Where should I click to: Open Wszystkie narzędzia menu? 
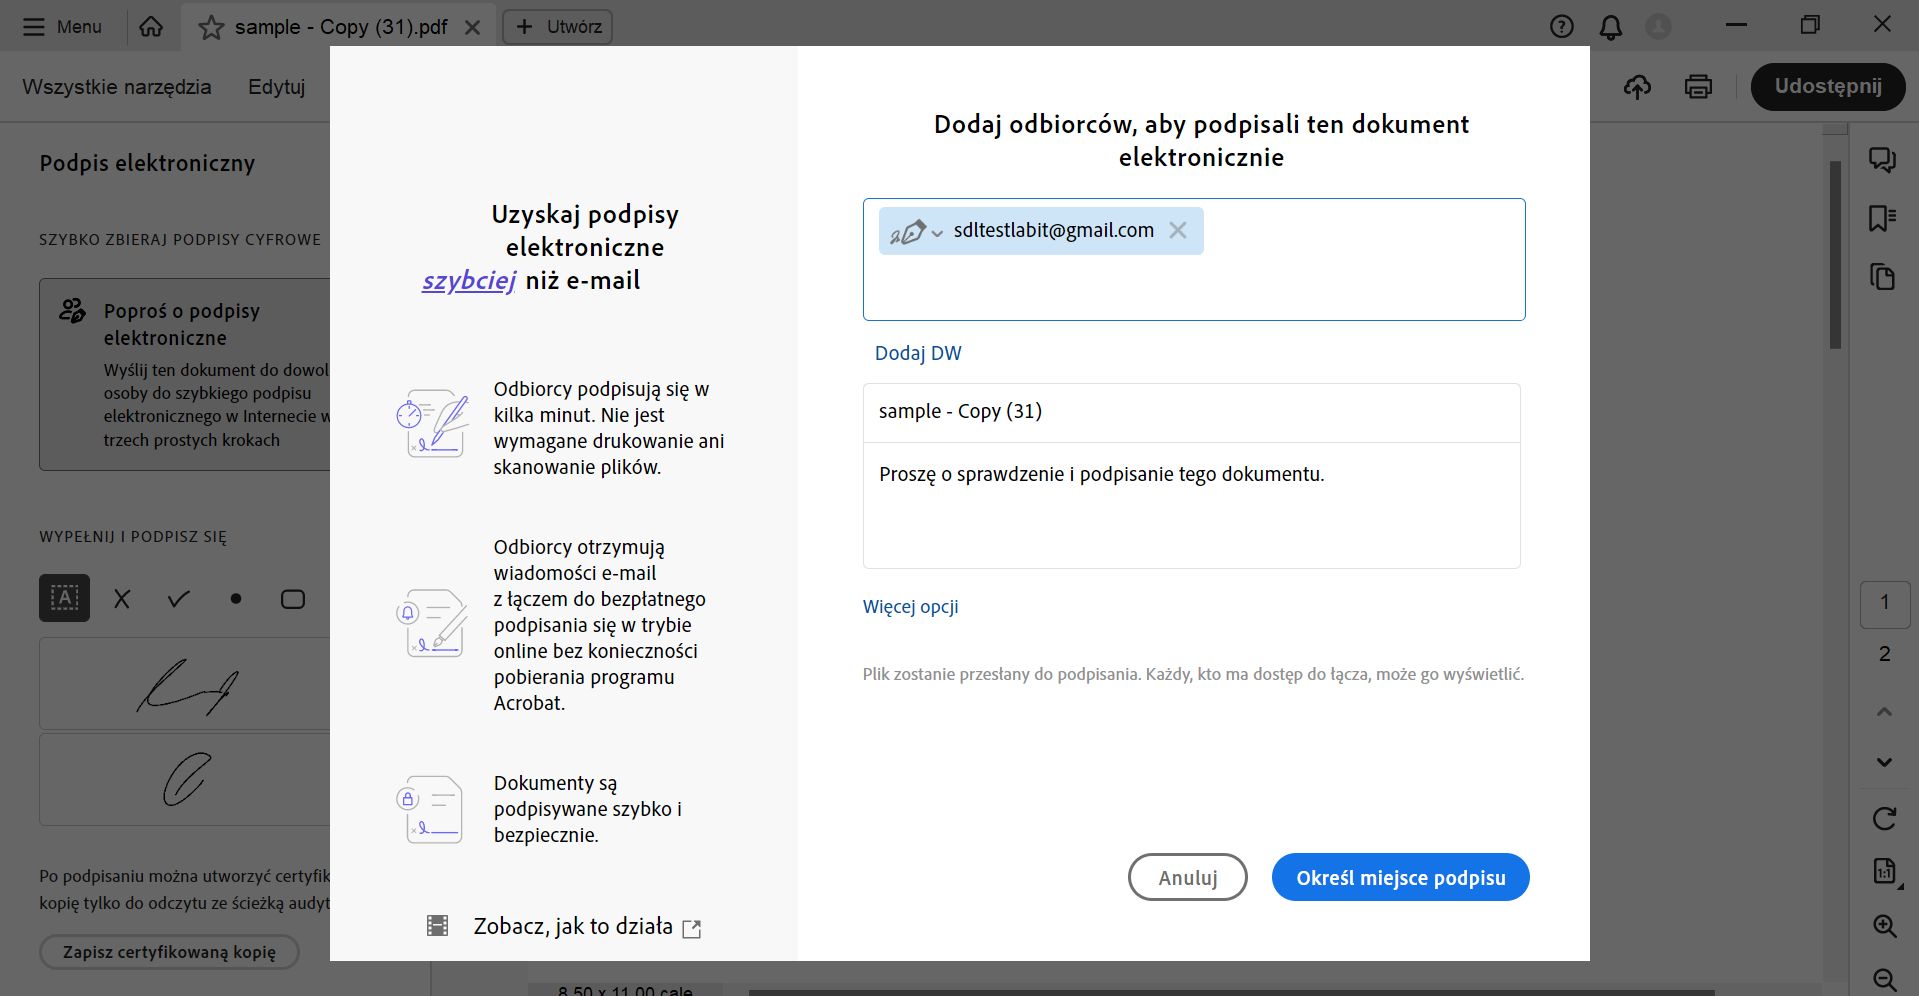tap(117, 87)
